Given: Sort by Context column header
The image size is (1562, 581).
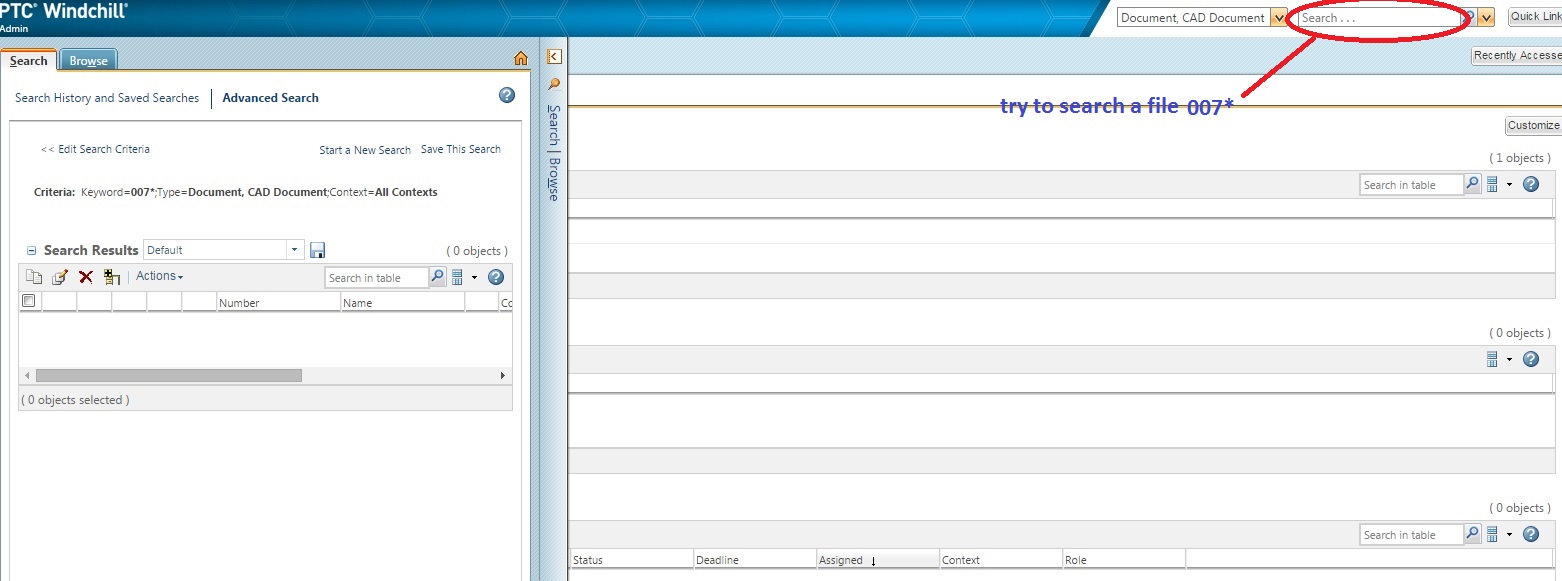Looking at the screenshot, I should point(1001,560).
